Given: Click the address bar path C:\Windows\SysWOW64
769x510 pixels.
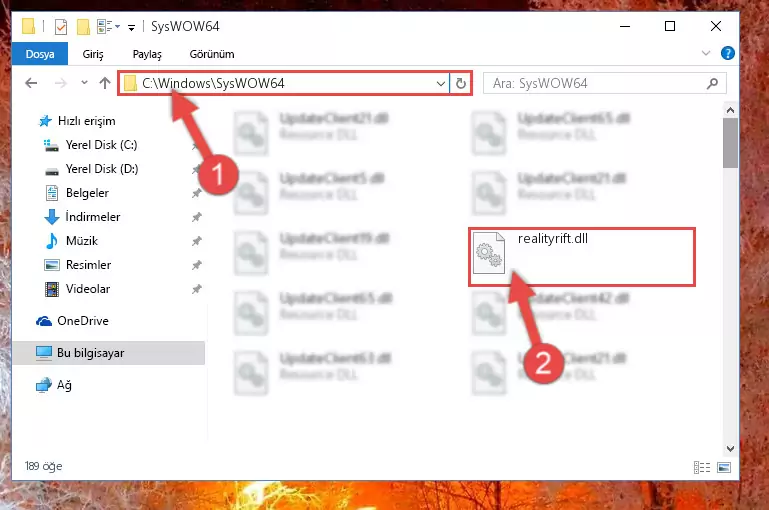Looking at the screenshot, I should tap(213, 83).
